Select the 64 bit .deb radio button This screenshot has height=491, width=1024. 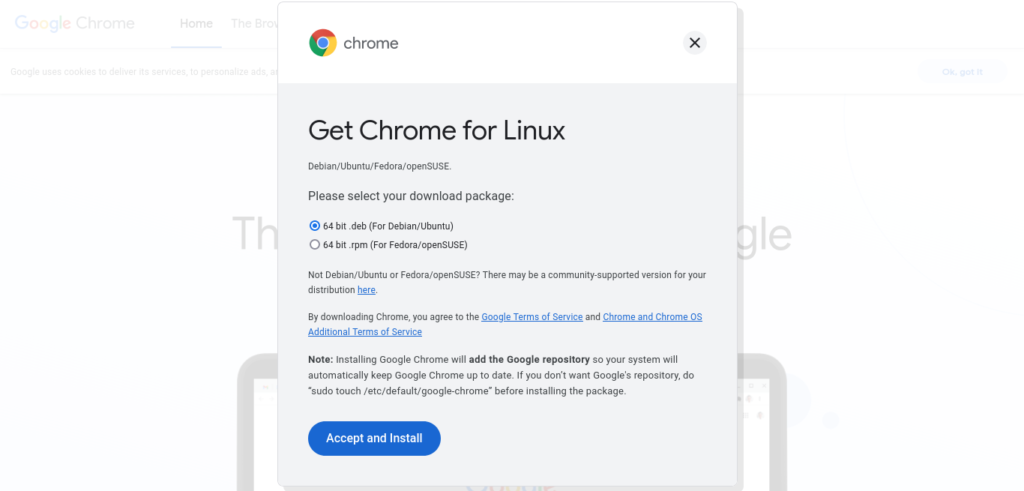[315, 226]
